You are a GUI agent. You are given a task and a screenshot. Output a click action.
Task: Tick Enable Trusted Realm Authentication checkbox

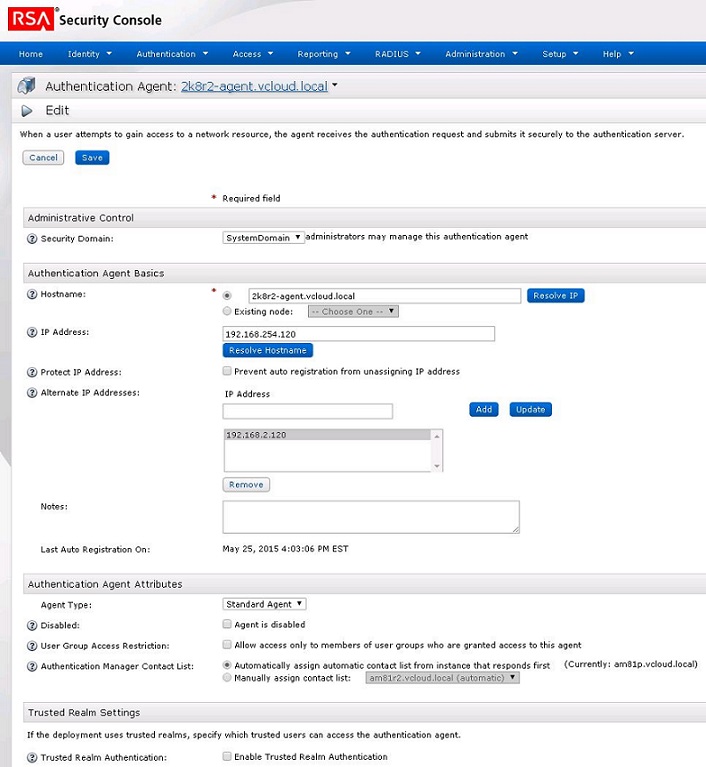click(x=227, y=757)
